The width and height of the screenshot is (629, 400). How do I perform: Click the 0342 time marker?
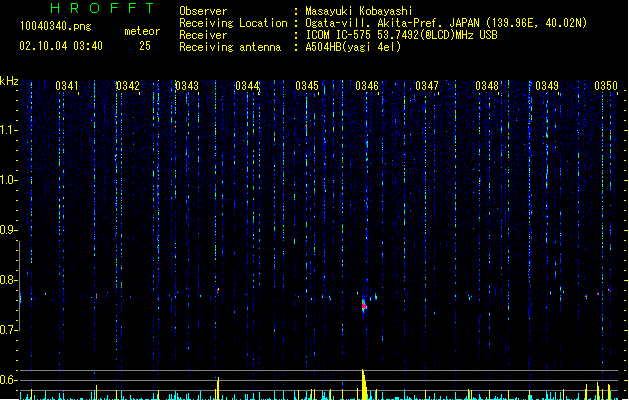(128, 86)
